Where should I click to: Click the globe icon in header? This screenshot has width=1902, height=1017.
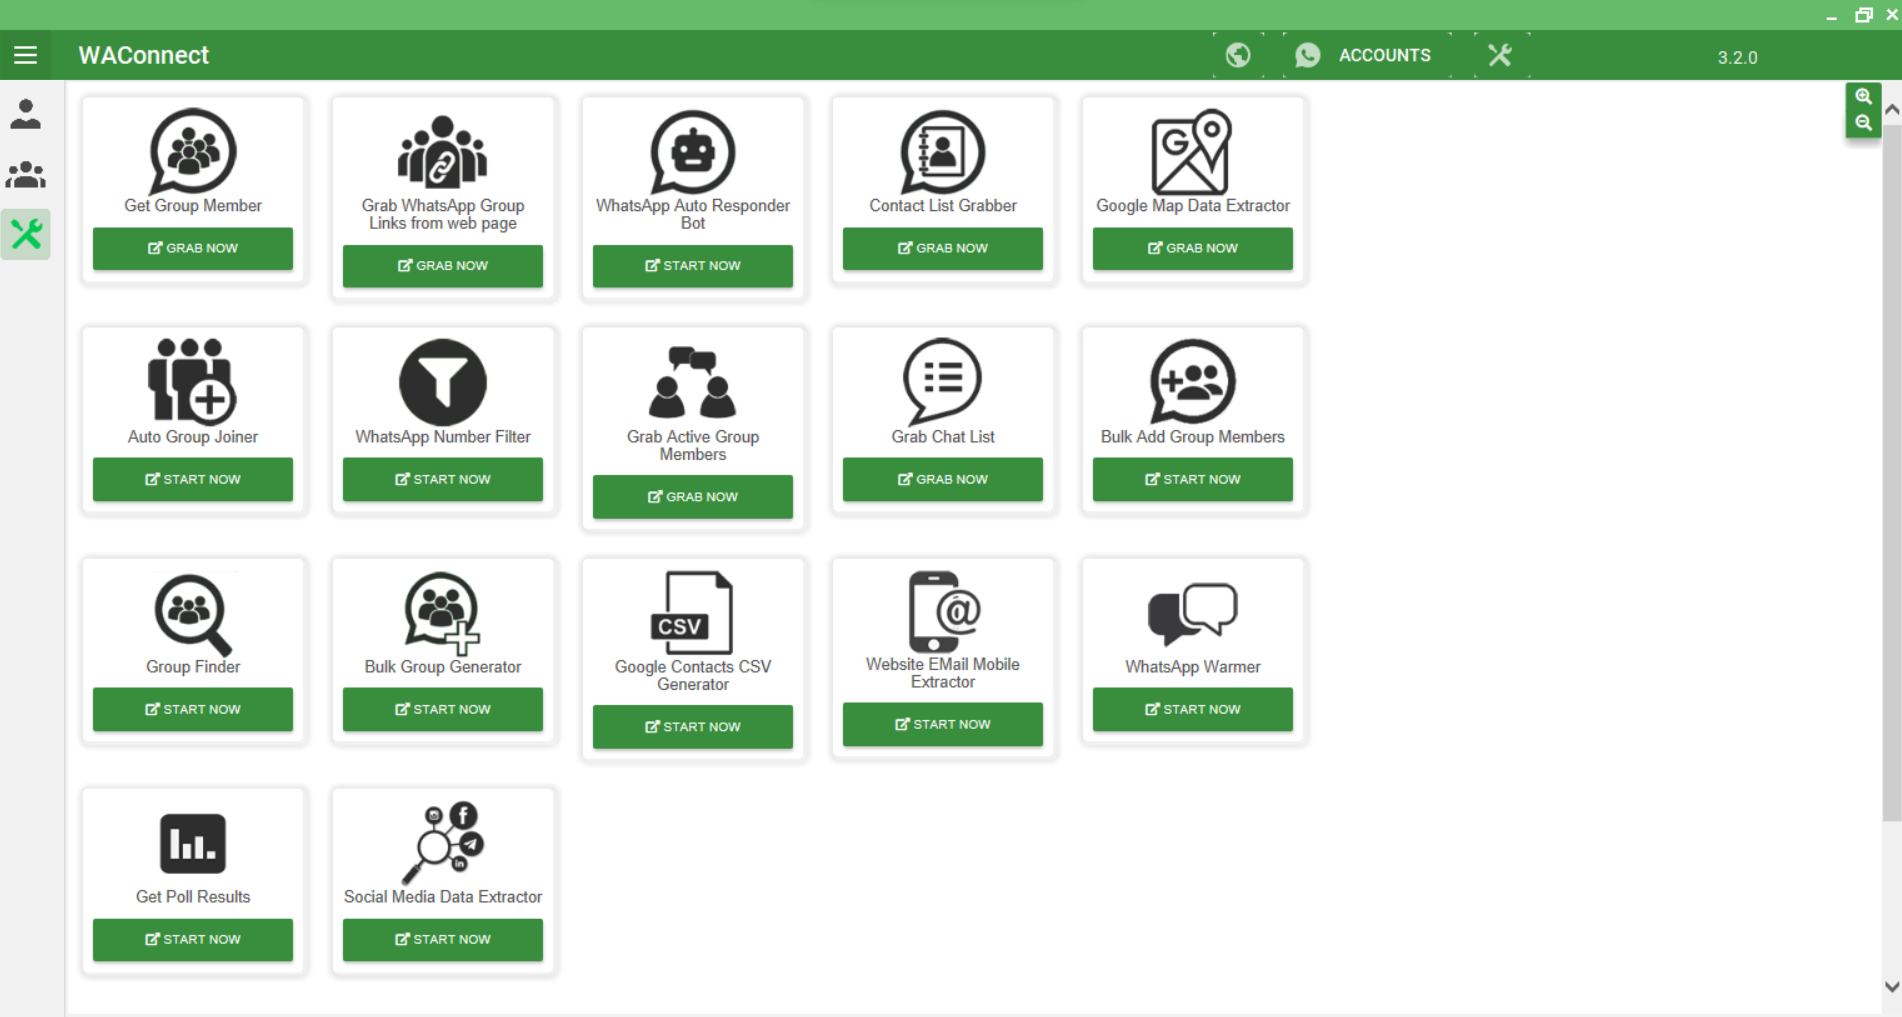(x=1238, y=55)
